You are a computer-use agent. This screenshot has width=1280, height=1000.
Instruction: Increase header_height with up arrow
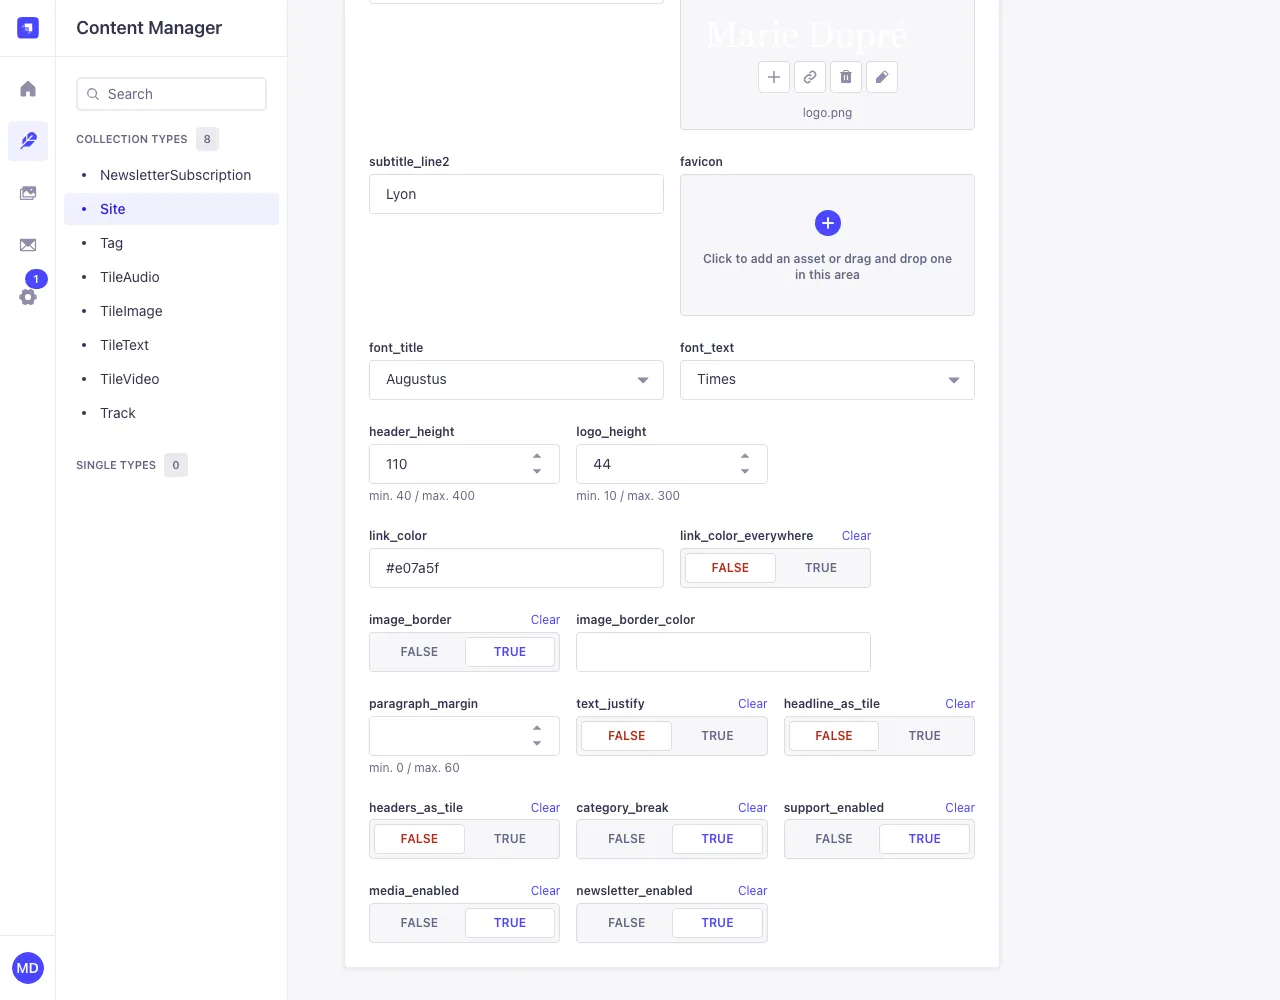point(537,456)
